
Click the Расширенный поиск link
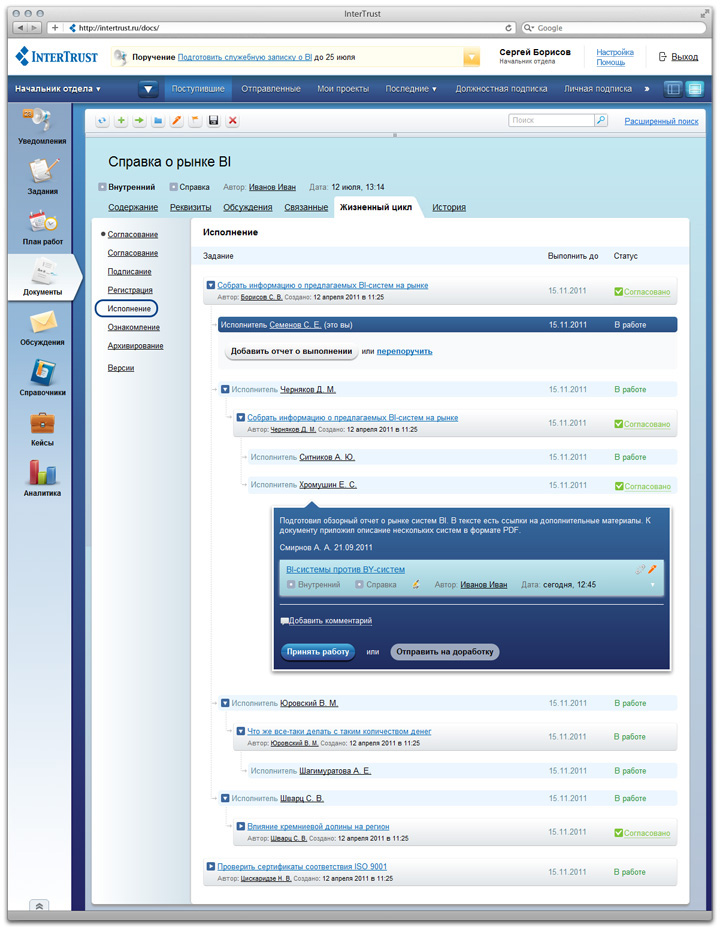(661, 121)
